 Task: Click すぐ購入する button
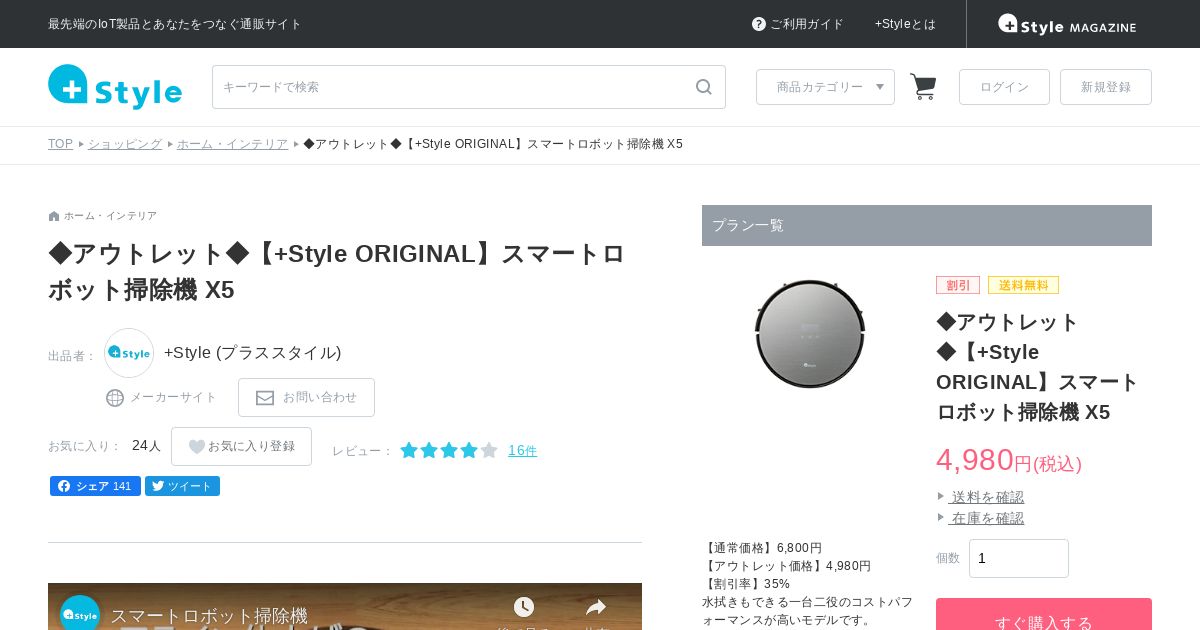pos(1044,614)
